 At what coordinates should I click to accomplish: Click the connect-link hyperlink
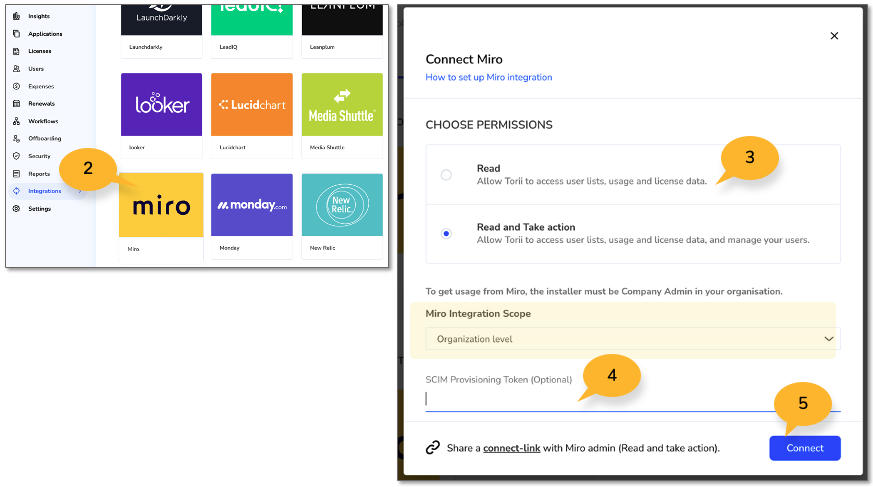point(512,448)
